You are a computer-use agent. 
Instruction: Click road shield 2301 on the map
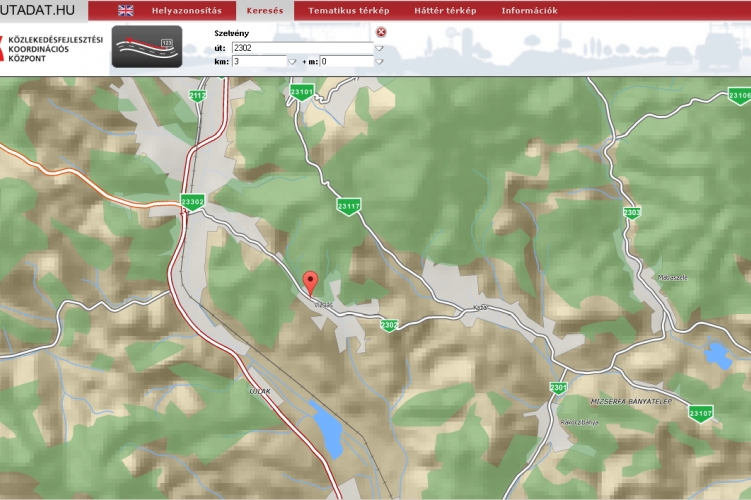coord(558,387)
